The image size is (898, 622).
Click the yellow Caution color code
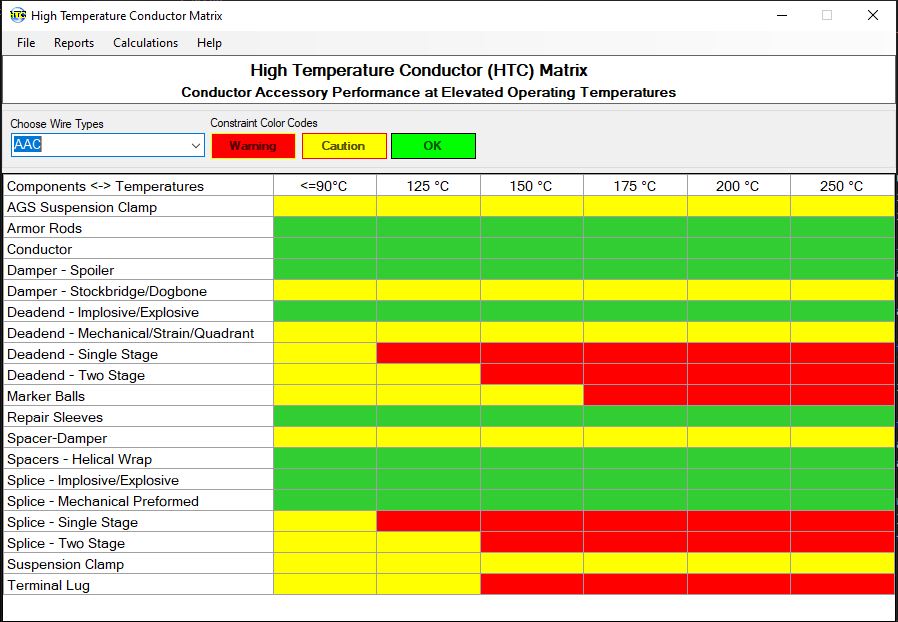point(343,146)
